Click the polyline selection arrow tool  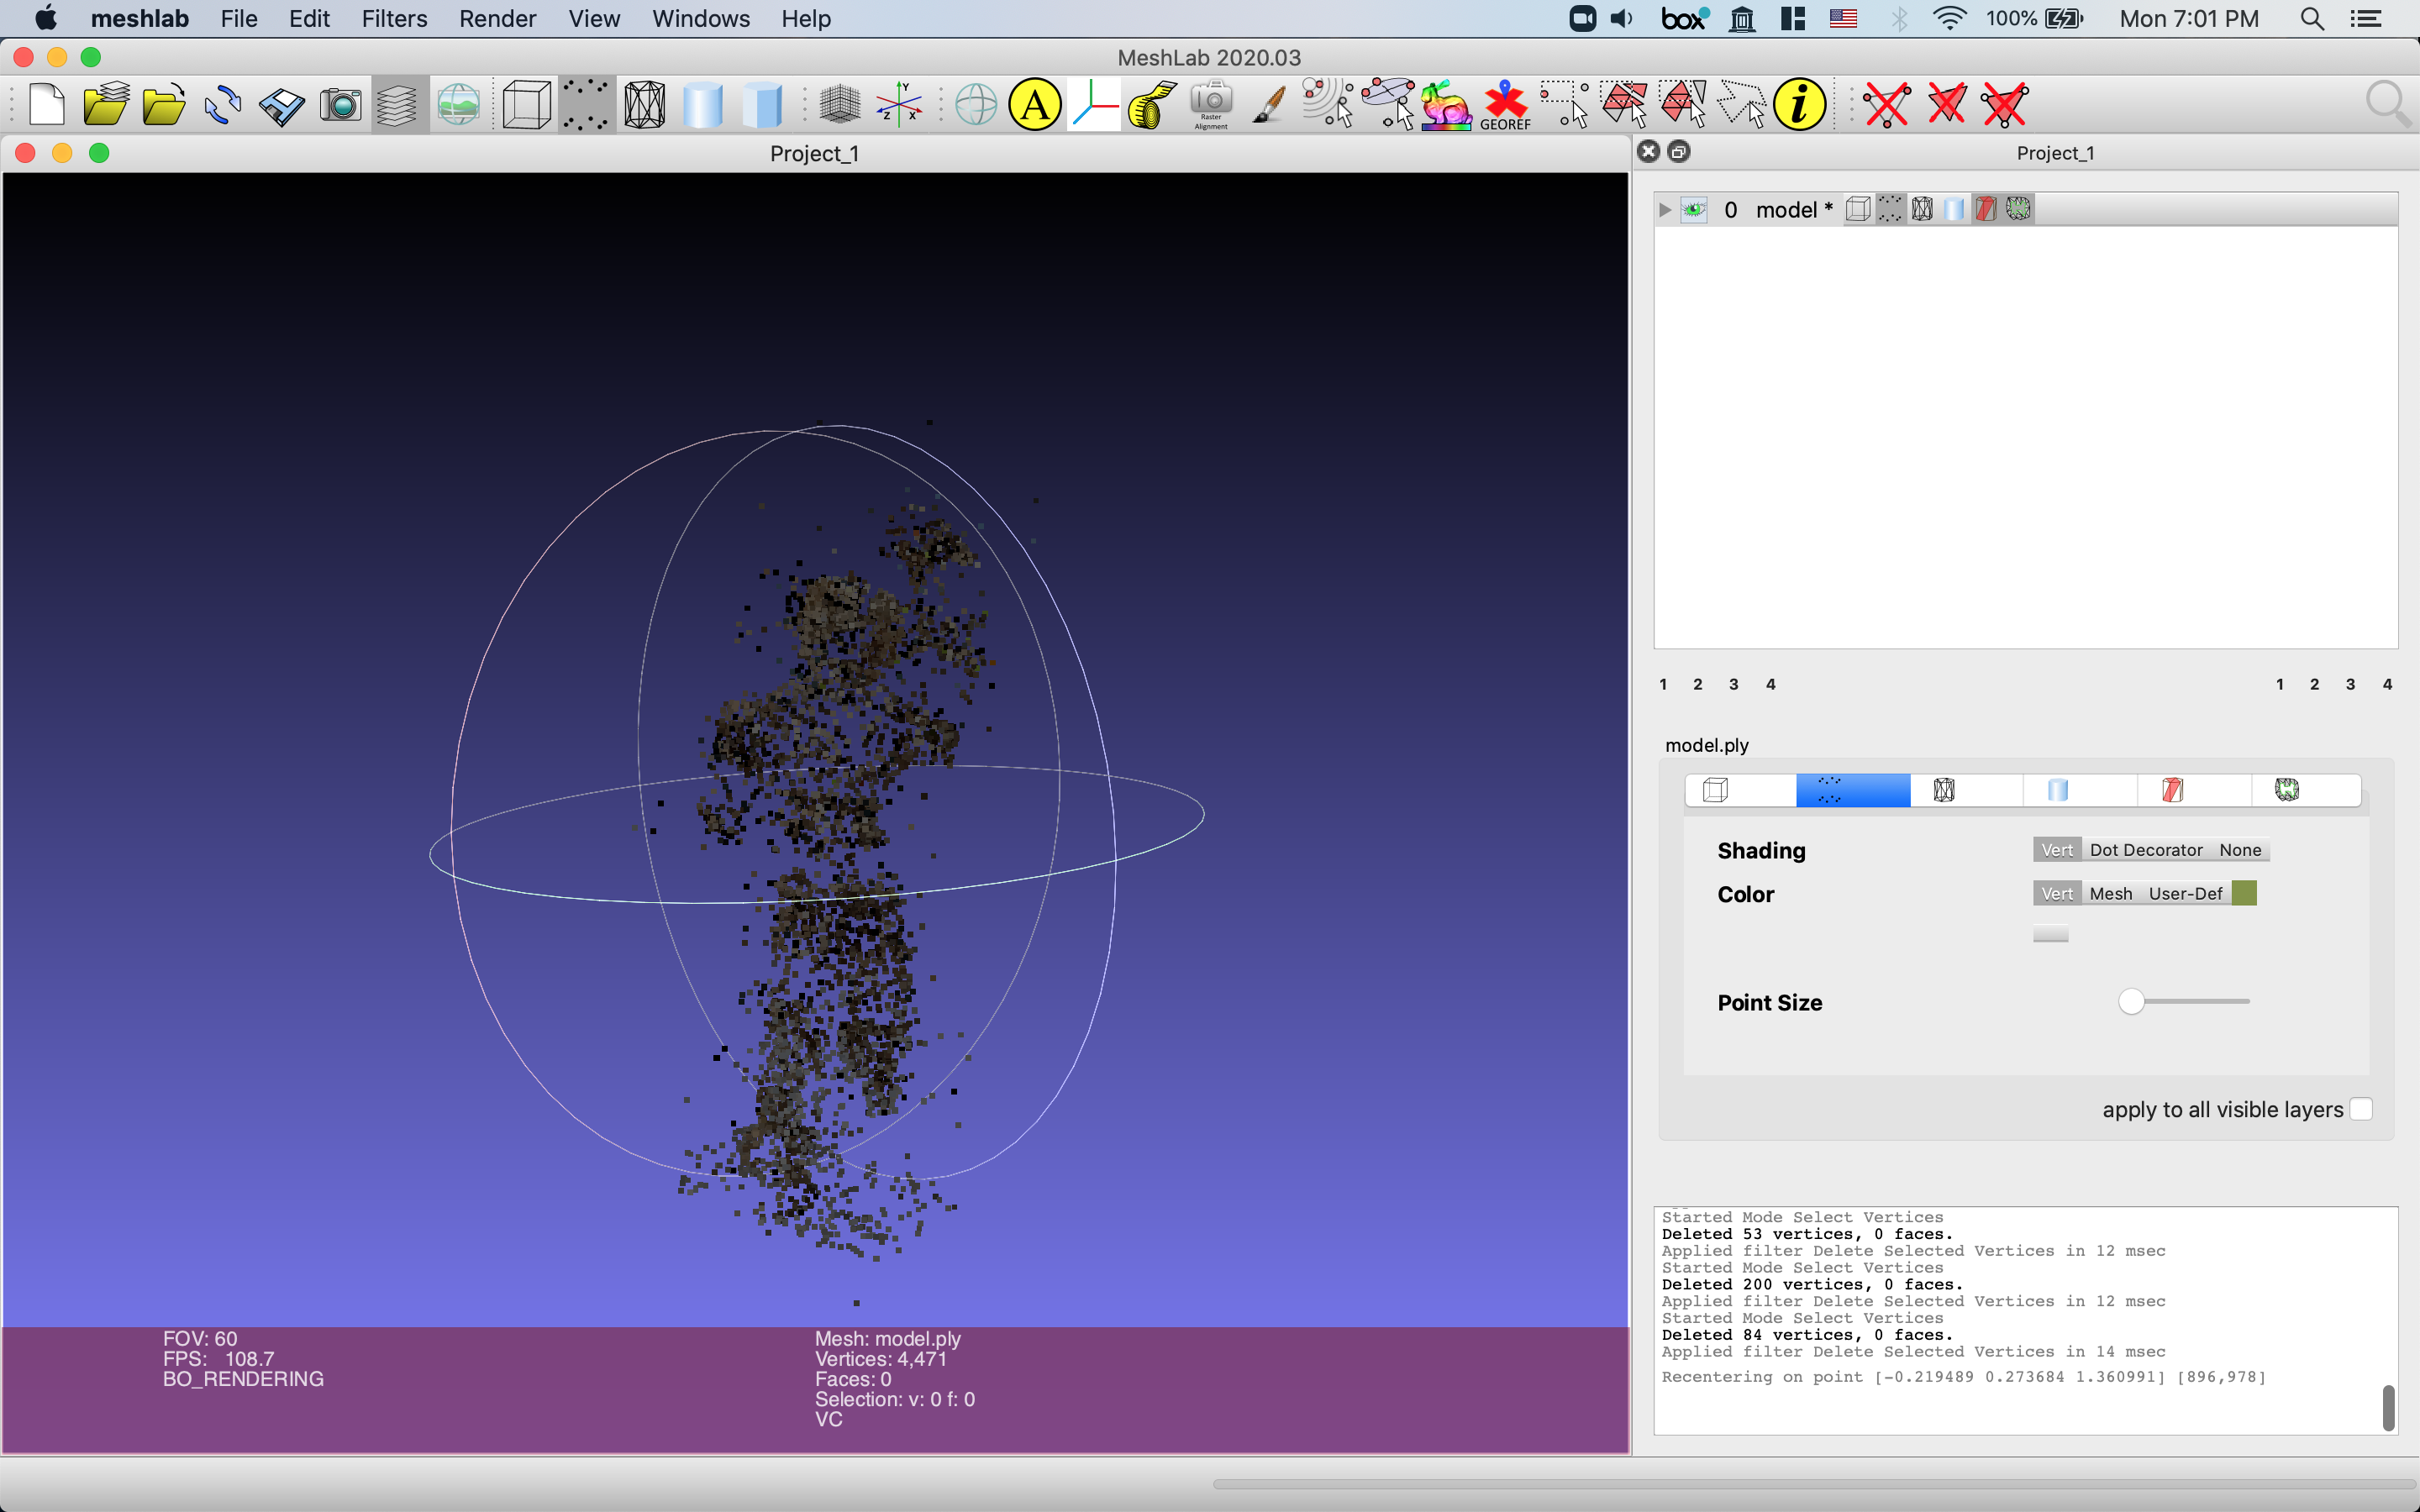pyautogui.click(x=1741, y=104)
